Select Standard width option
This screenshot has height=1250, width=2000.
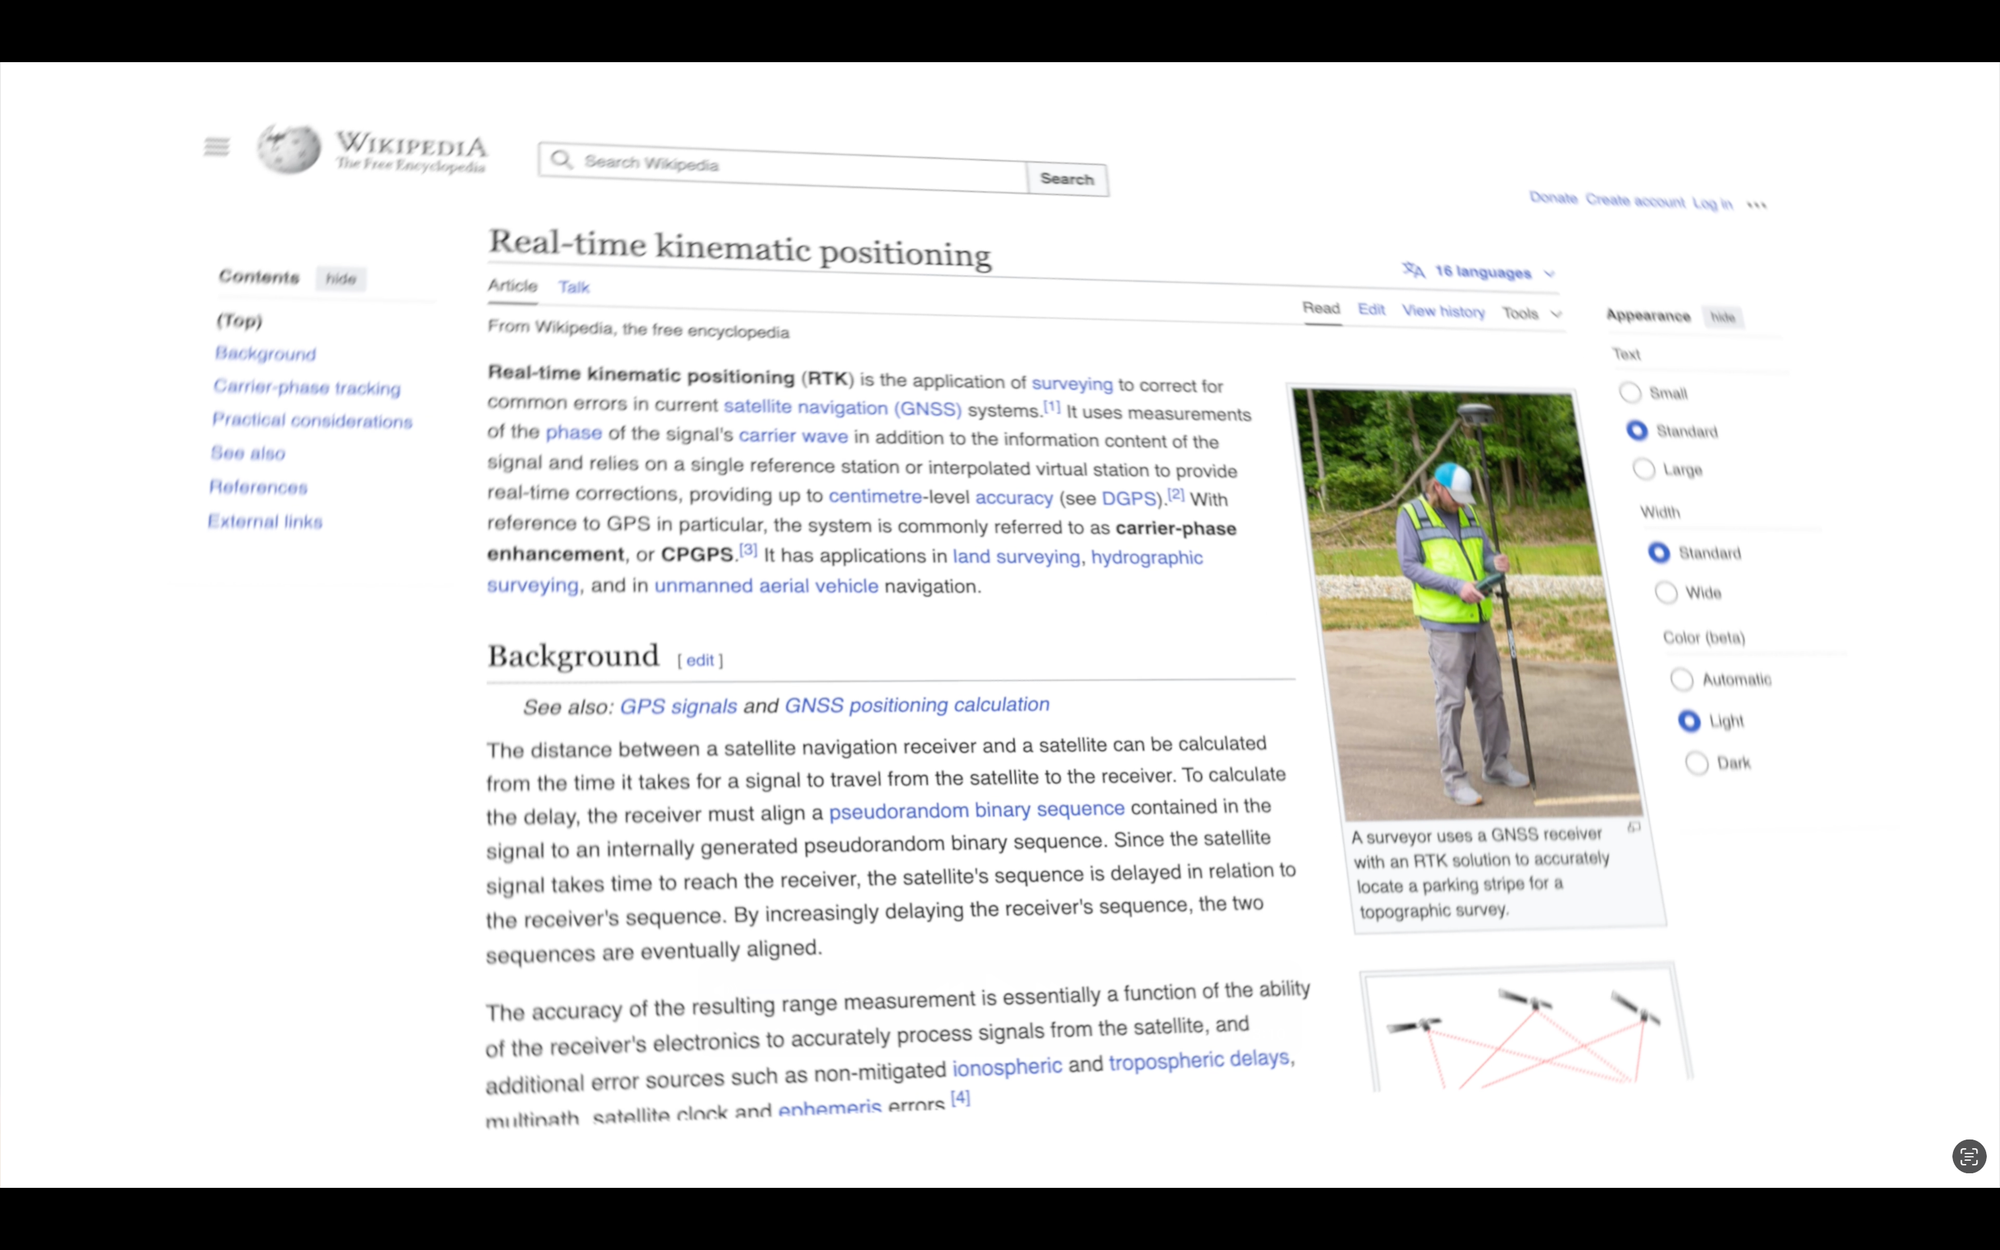(x=1659, y=552)
